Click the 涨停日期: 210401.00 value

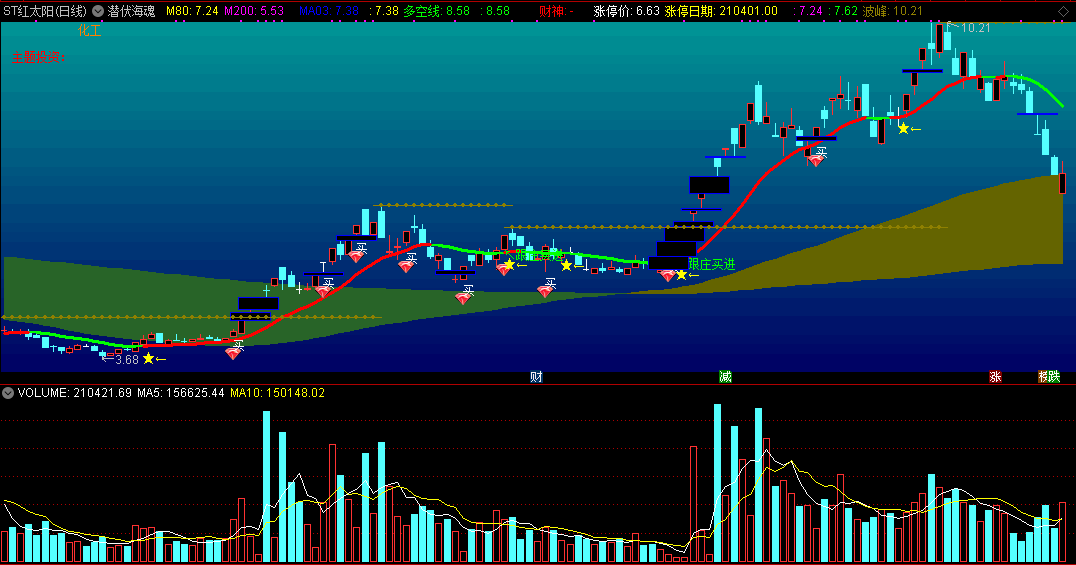721,11
